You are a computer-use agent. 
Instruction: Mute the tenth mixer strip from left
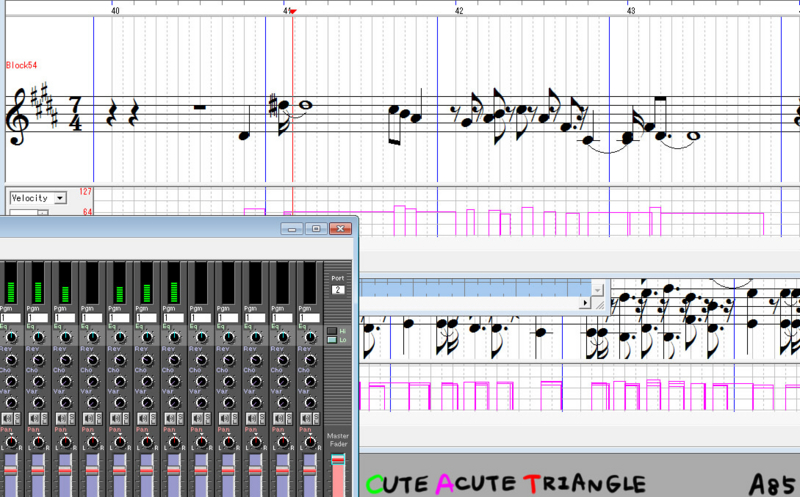coord(252,418)
